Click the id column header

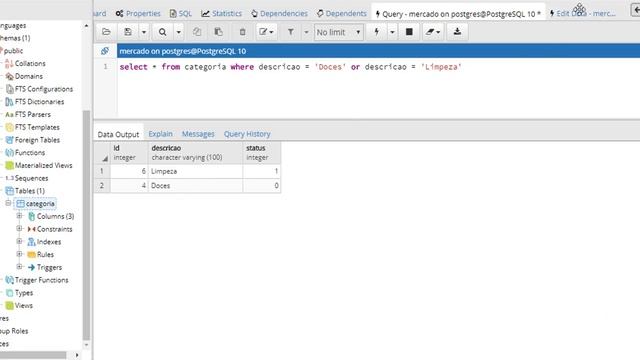pos(129,153)
